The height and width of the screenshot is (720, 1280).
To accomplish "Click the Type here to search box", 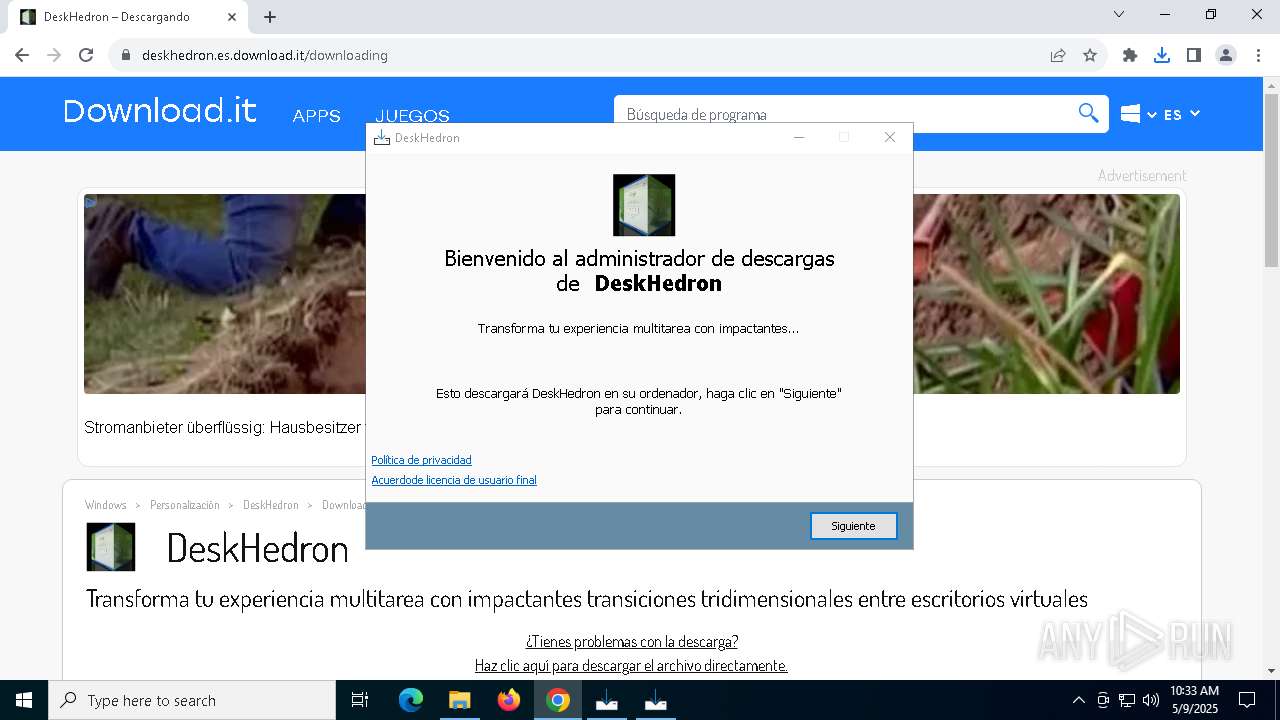I will pyautogui.click(x=192, y=700).
